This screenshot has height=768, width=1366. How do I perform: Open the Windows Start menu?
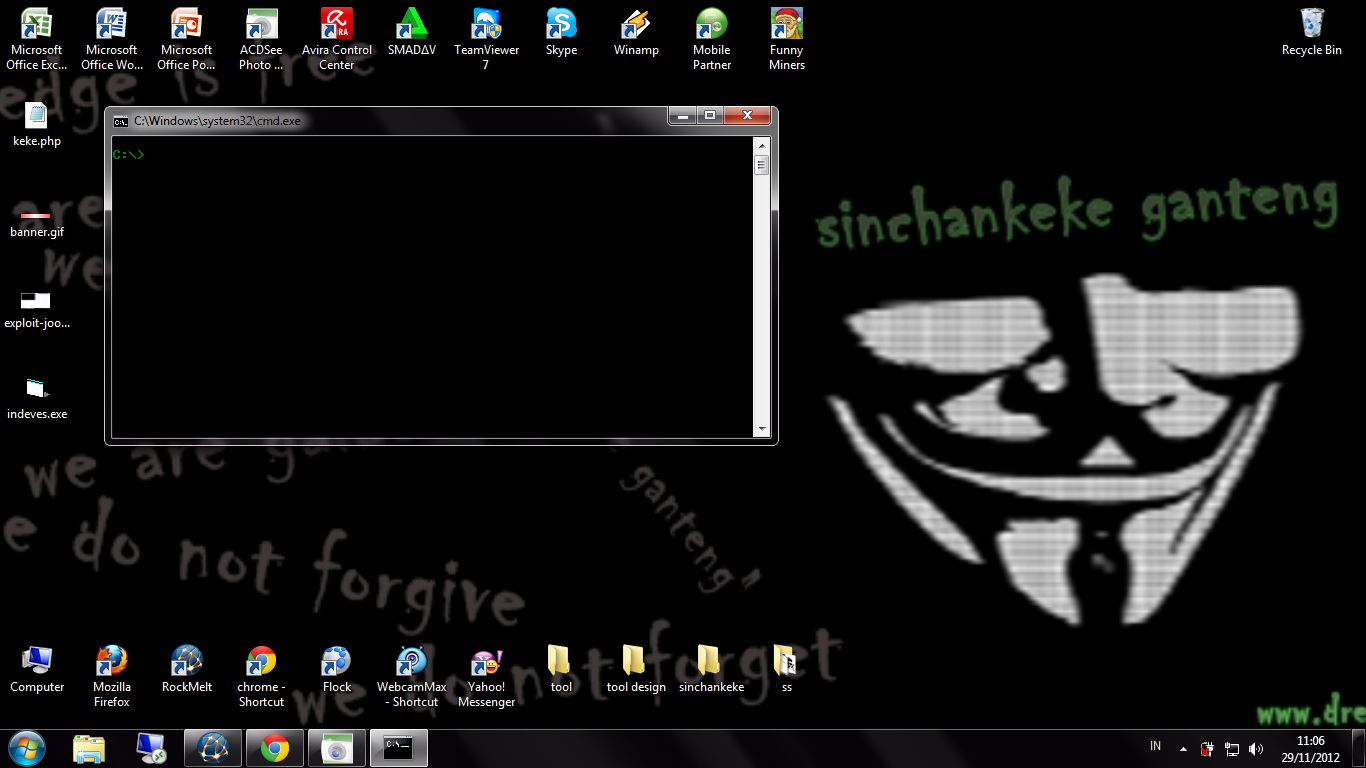(27, 748)
